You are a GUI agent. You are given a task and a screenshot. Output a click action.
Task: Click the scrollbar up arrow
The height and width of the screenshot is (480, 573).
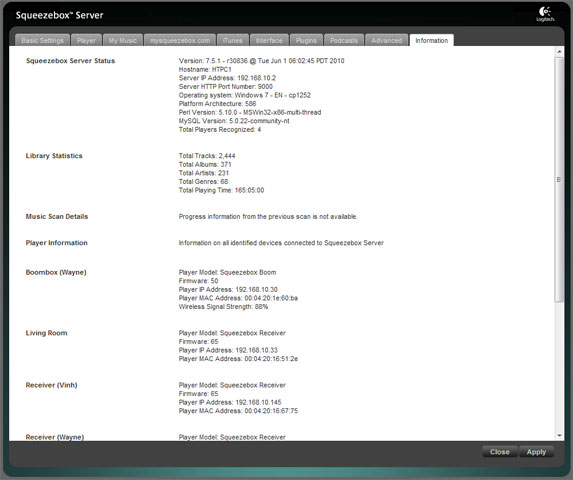point(559,52)
